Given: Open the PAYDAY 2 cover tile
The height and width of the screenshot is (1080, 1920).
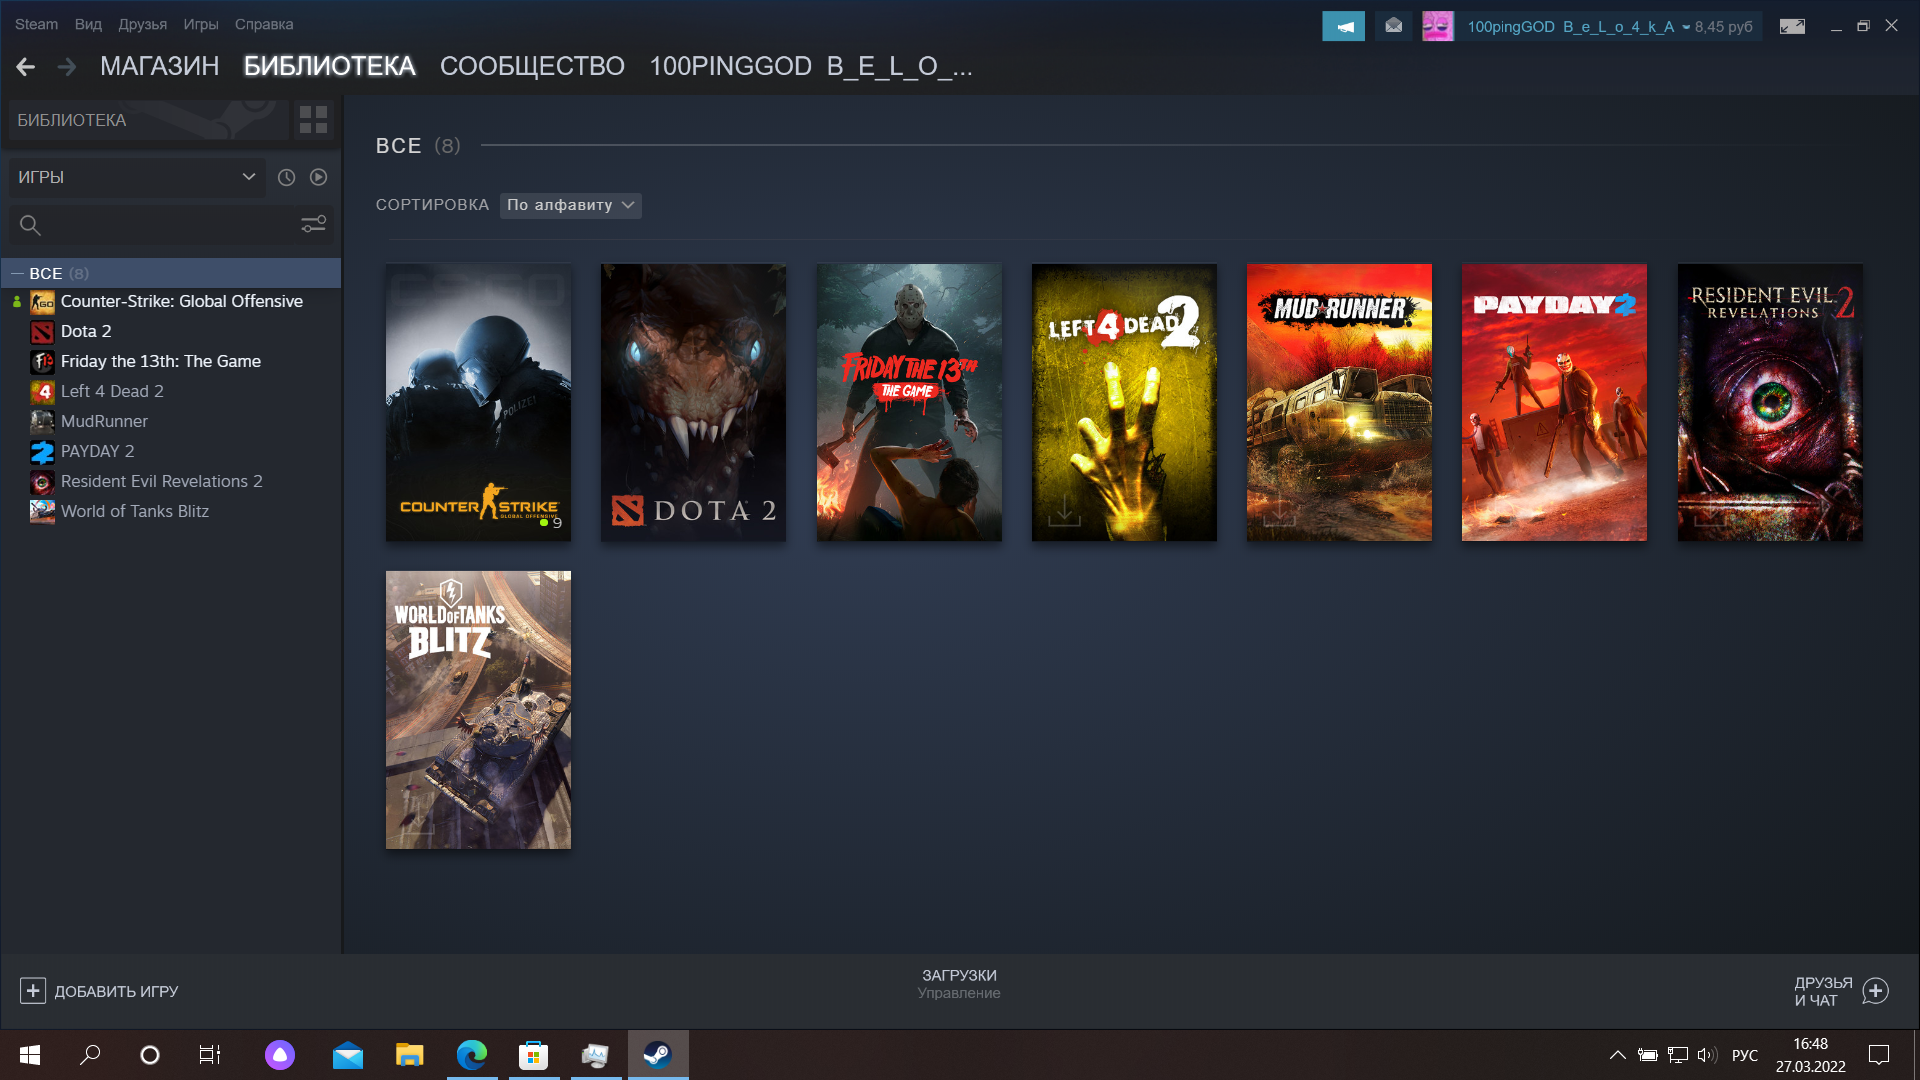Looking at the screenshot, I should click(1554, 402).
